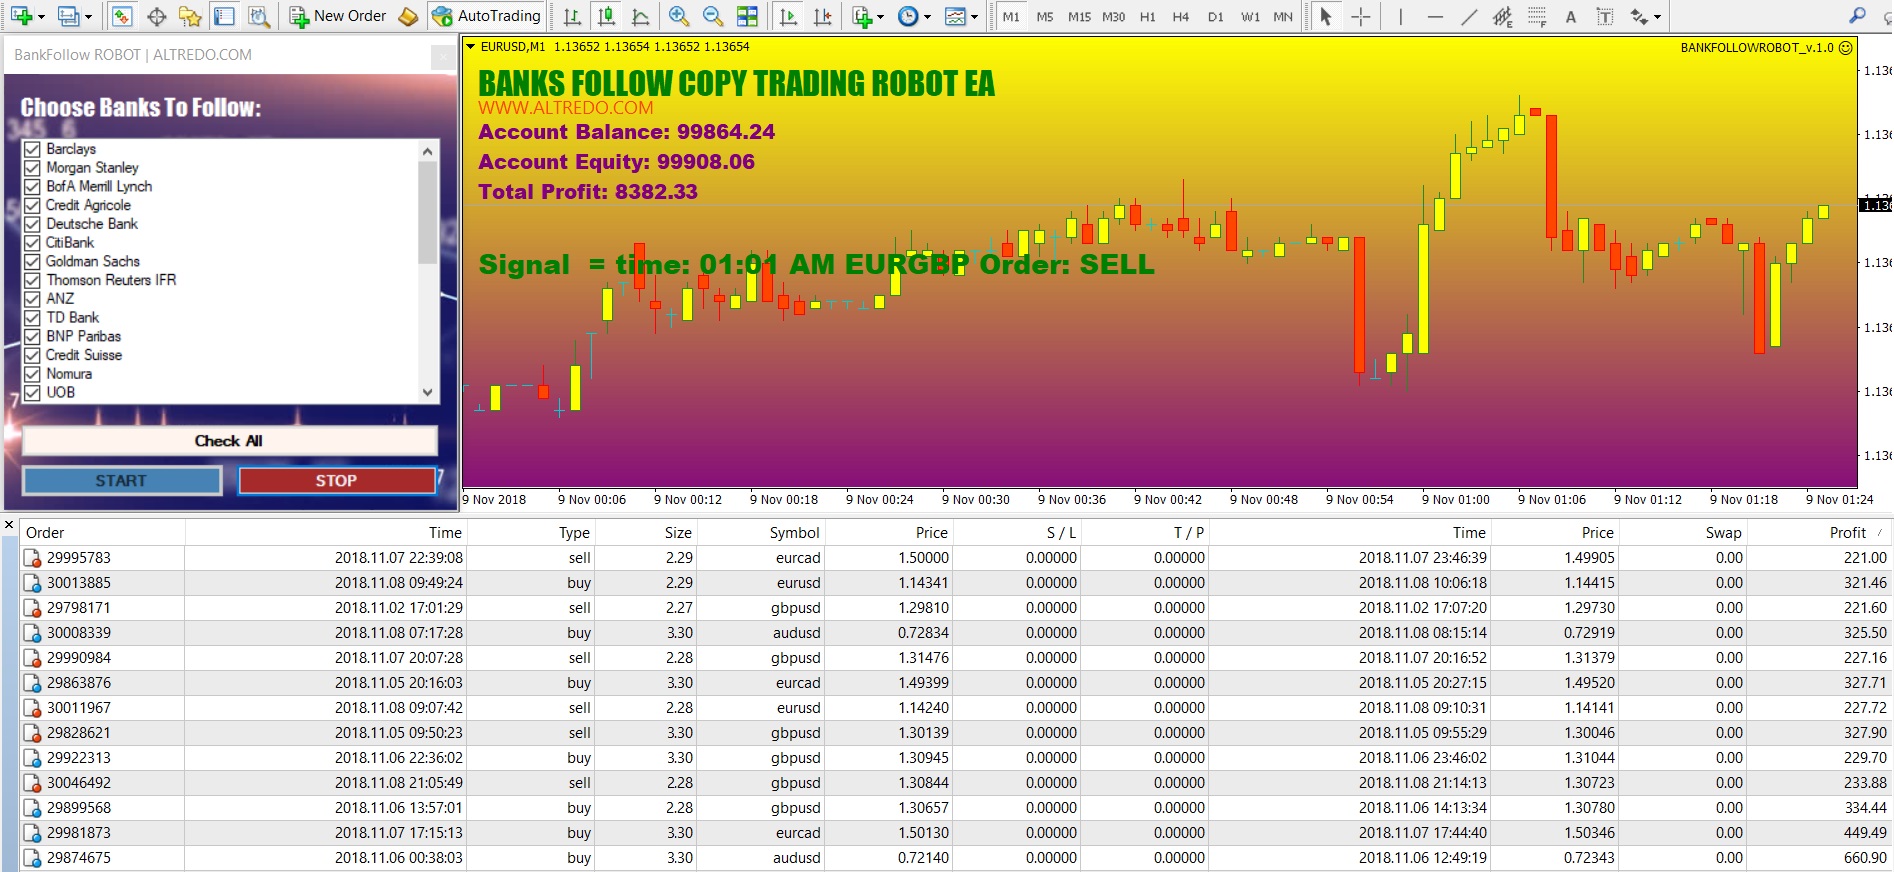The height and width of the screenshot is (872, 1894).
Task: Open the profiles dropdown arrow
Action: click(x=88, y=16)
